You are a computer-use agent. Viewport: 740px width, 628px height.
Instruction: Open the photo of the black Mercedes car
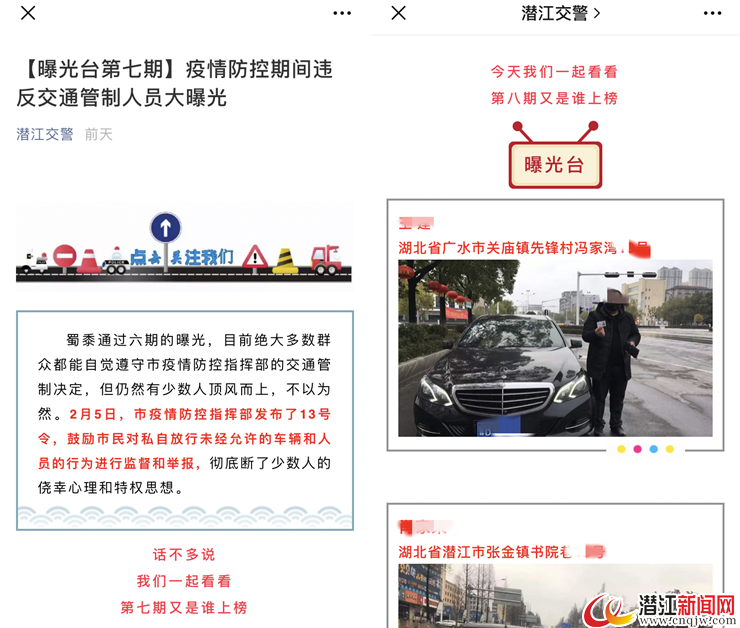click(555, 347)
